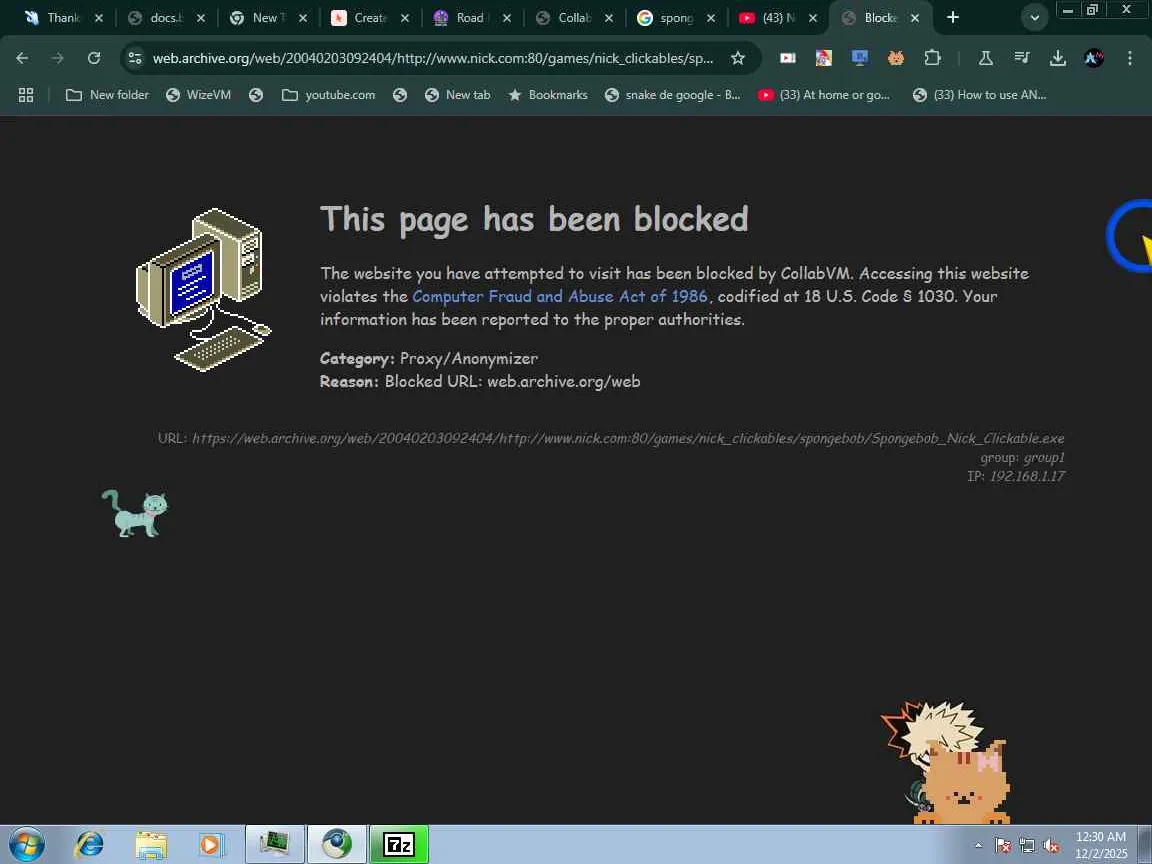Close the Road tab
1152x864 pixels.
(506, 18)
